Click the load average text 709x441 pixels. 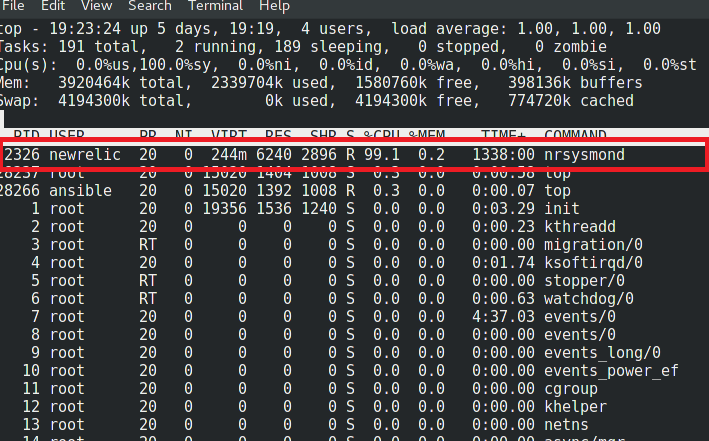pos(526,29)
